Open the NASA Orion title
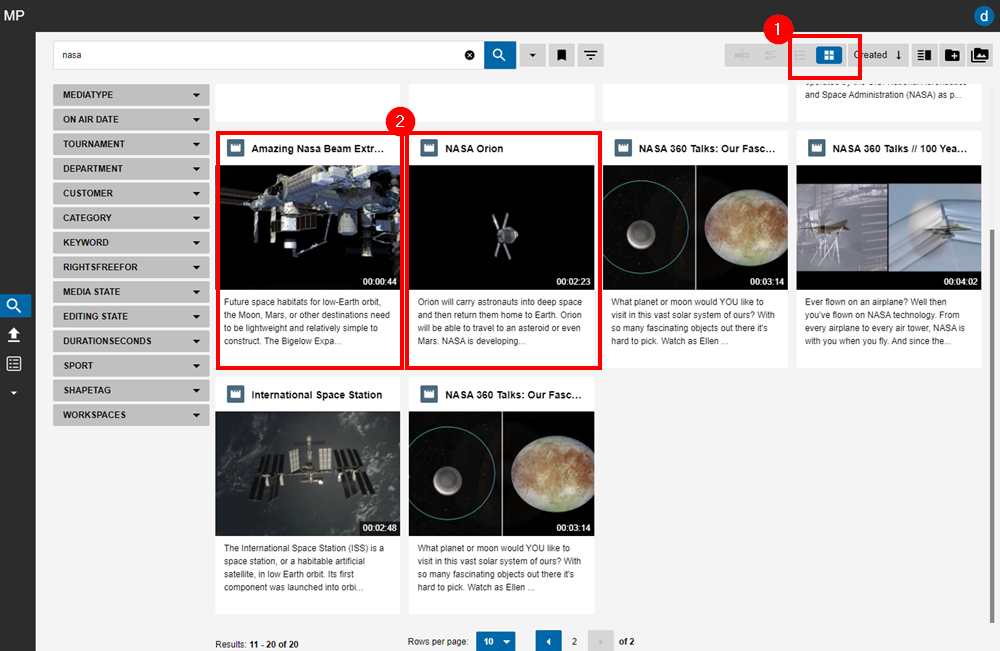The height and width of the screenshot is (651, 1000). (474, 148)
